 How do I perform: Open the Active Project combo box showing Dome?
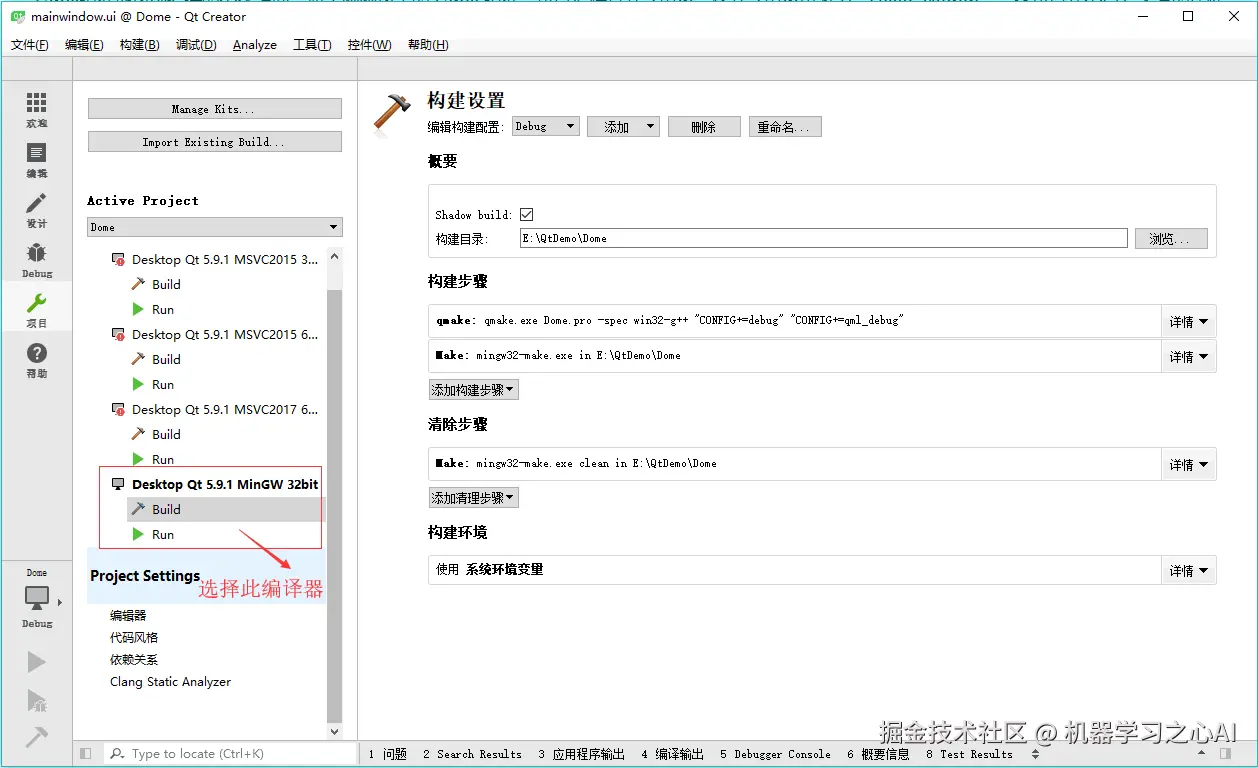214,227
